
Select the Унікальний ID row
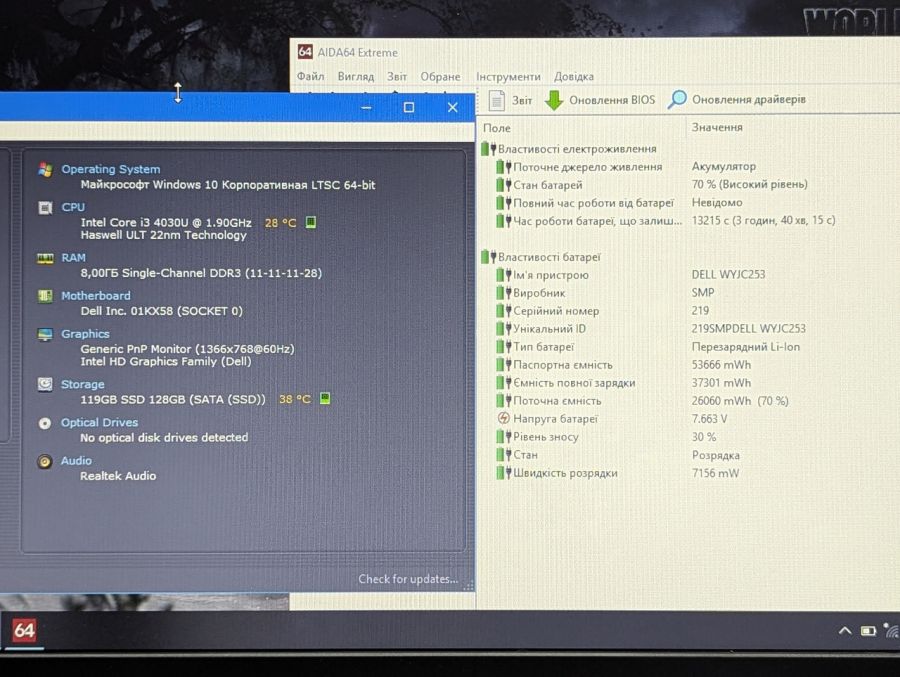coord(651,328)
